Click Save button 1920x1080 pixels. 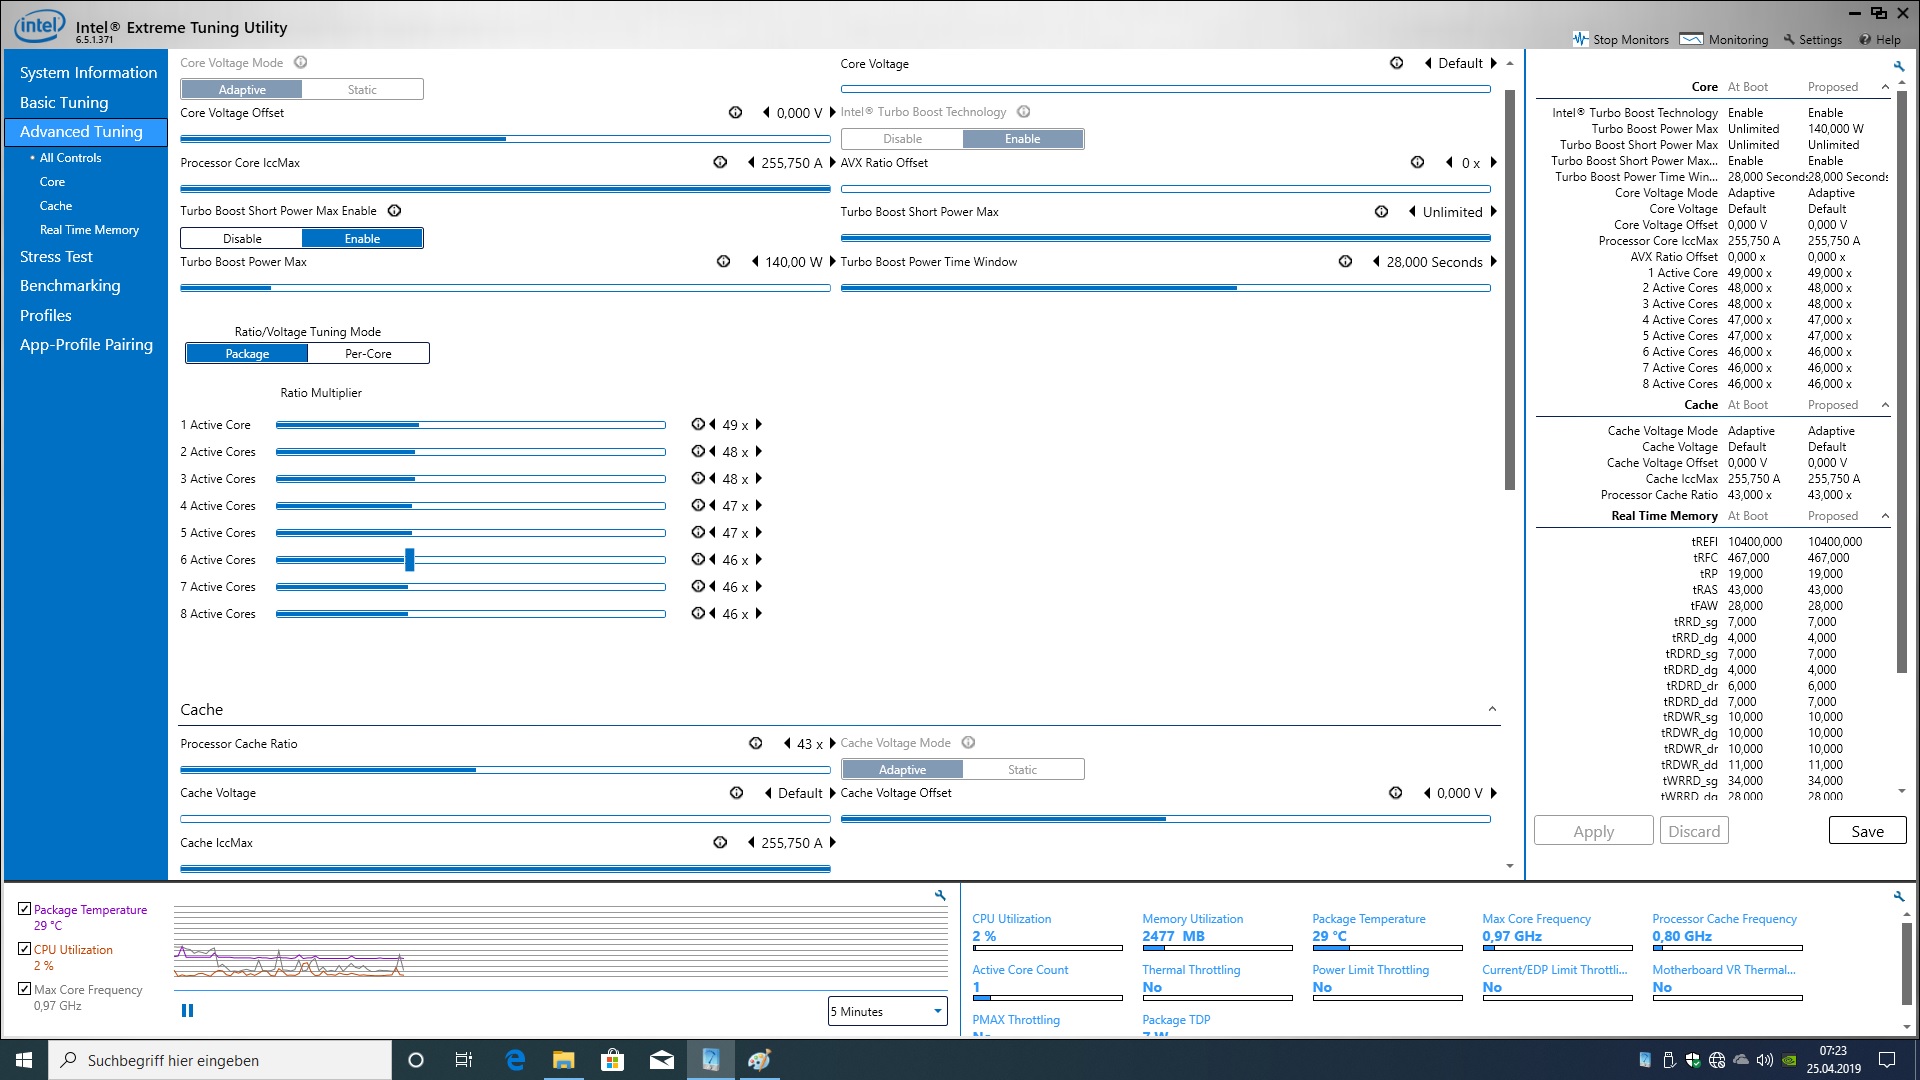pos(1867,831)
